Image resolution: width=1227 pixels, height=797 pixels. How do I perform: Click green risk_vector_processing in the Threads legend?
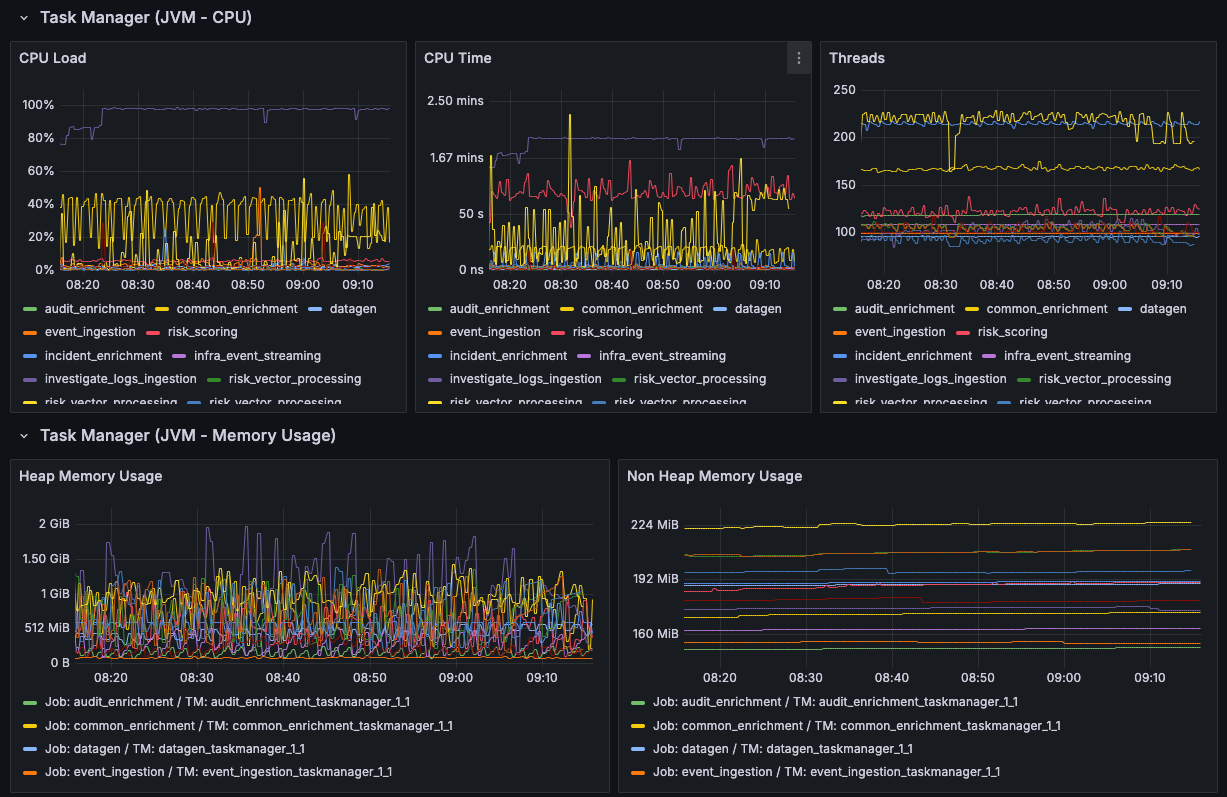click(x=1102, y=379)
